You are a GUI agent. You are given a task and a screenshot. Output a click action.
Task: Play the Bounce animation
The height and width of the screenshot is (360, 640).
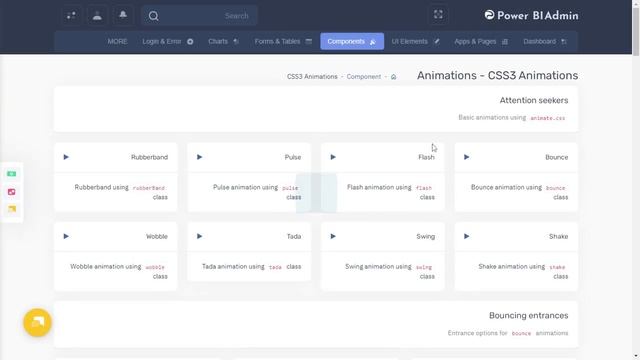467,157
